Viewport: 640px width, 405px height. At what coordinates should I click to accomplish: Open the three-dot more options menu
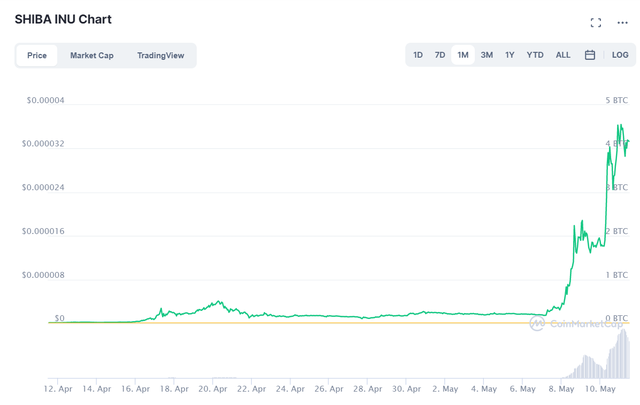(x=622, y=23)
